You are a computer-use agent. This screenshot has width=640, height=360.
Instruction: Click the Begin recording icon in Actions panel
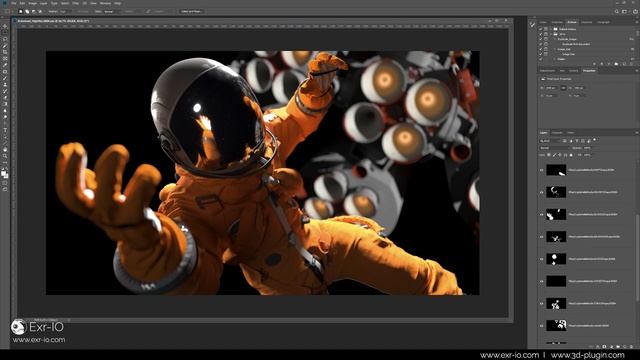(x=602, y=64)
